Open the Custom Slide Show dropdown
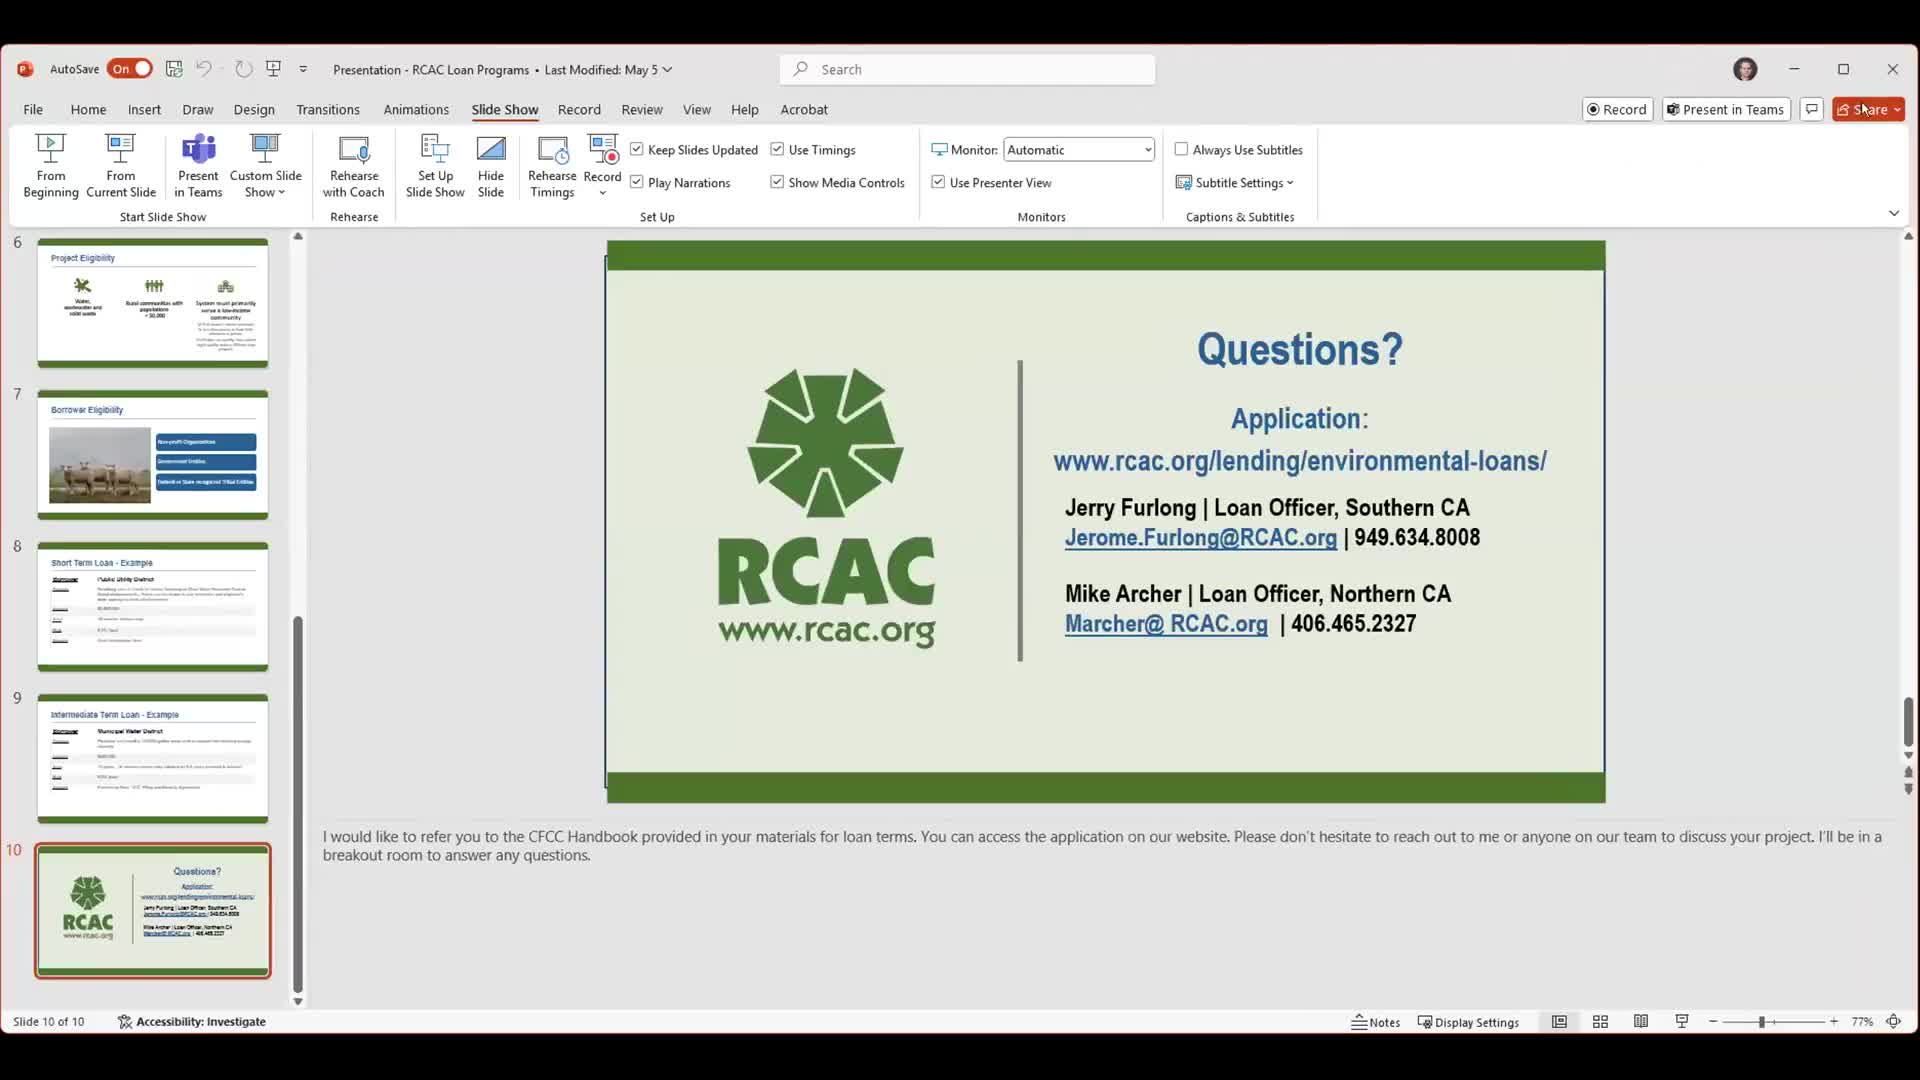Screen dimensions: 1920x1080 point(264,165)
